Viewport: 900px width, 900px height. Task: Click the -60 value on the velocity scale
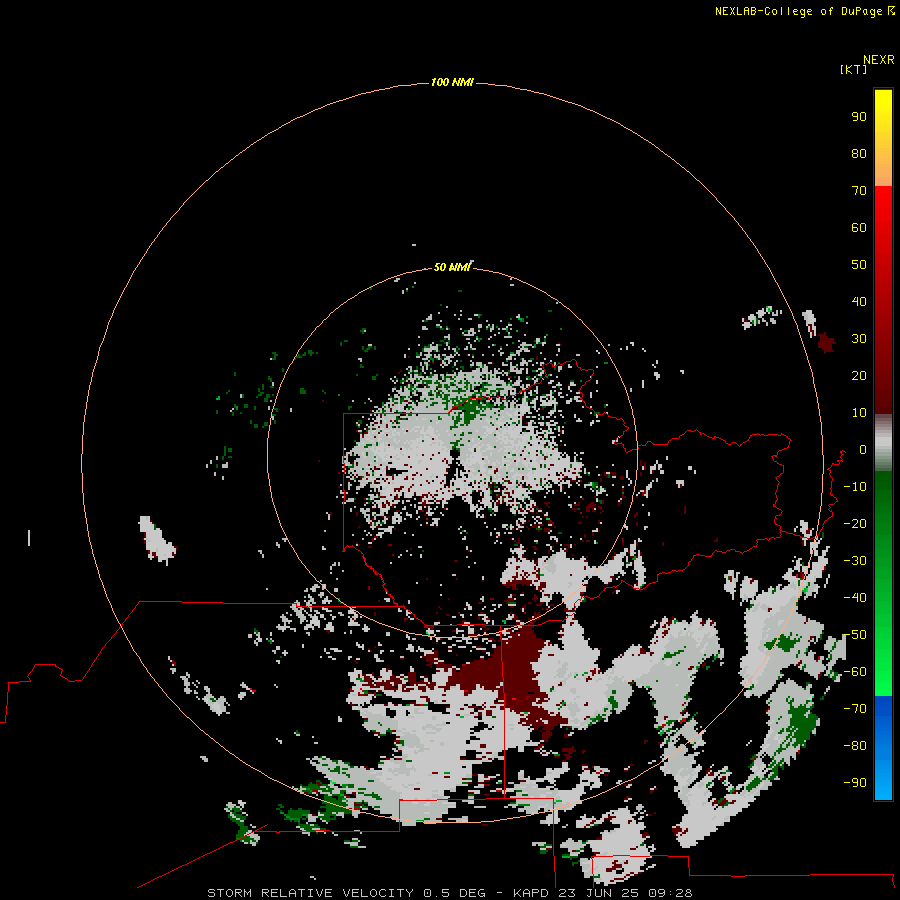coord(855,672)
